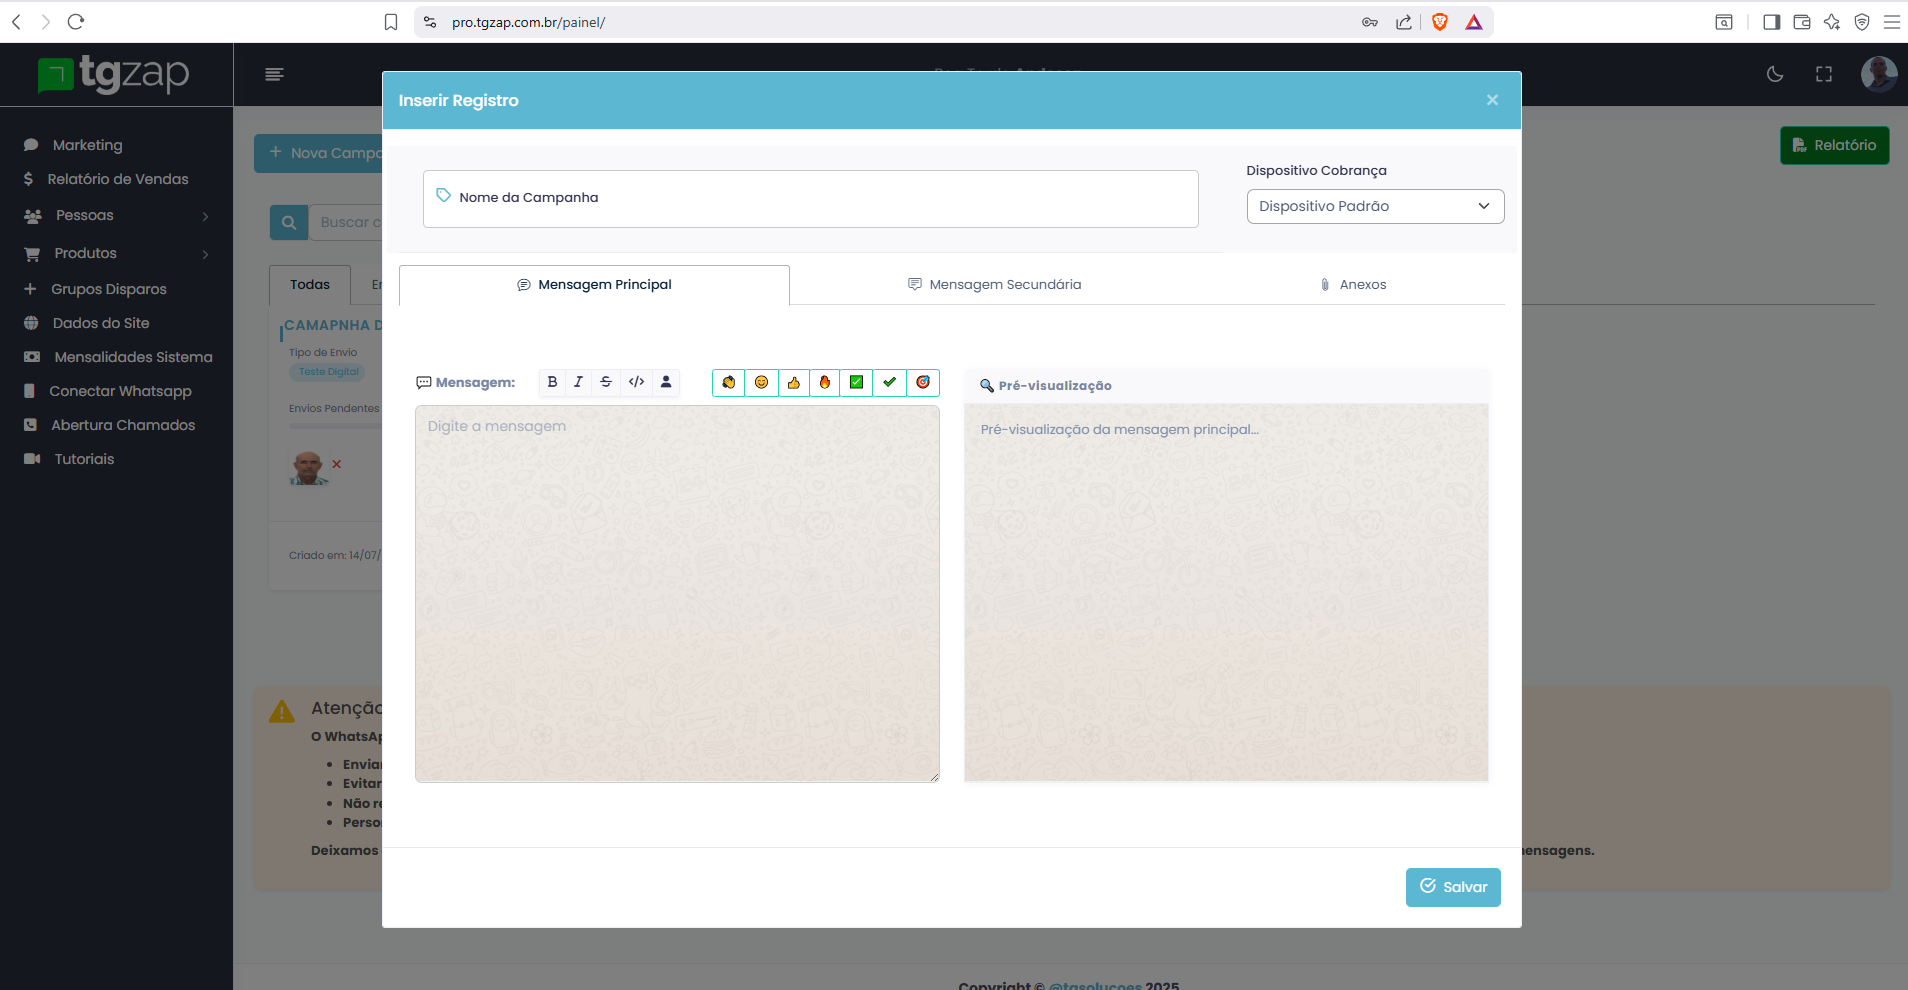
Task: Focus the Nome da Campanha field
Action: [810, 198]
